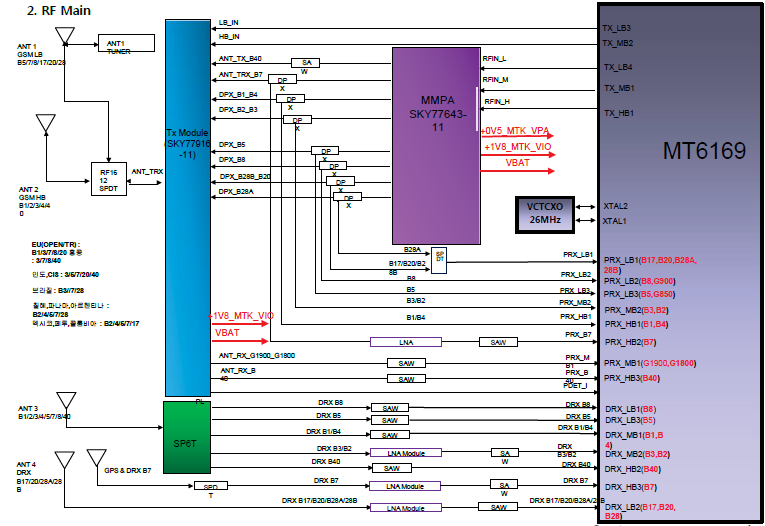Click the TX_MB2 pin label
This screenshot has width=765, height=526.
[618, 43]
